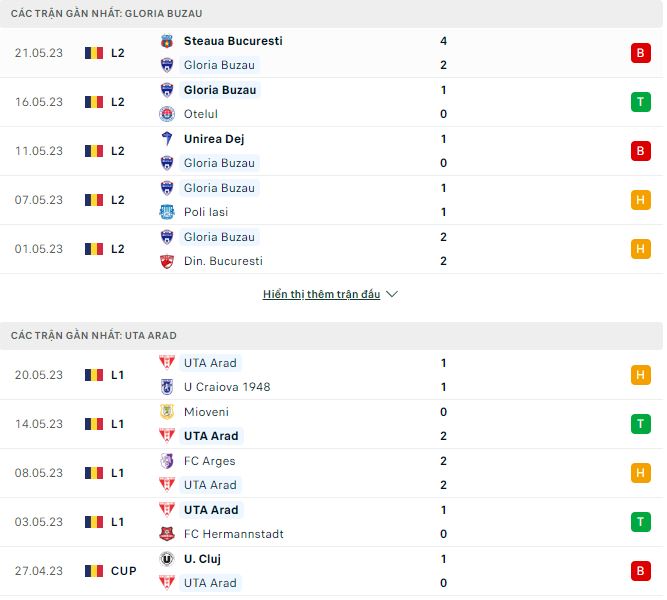Viewport: 667px width, 600px height.
Task: Click the red B badge for Steaua match
Action: tap(641, 53)
